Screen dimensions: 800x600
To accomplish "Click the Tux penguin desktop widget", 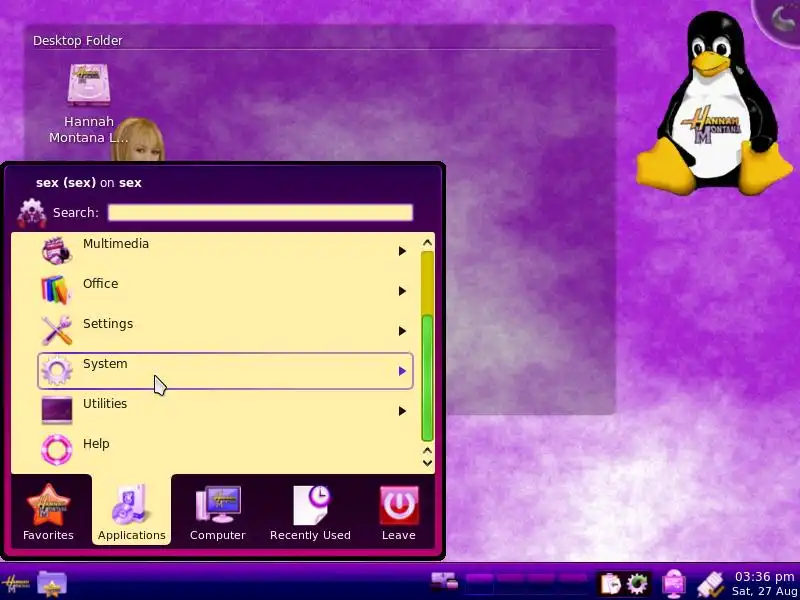I will tap(713, 102).
